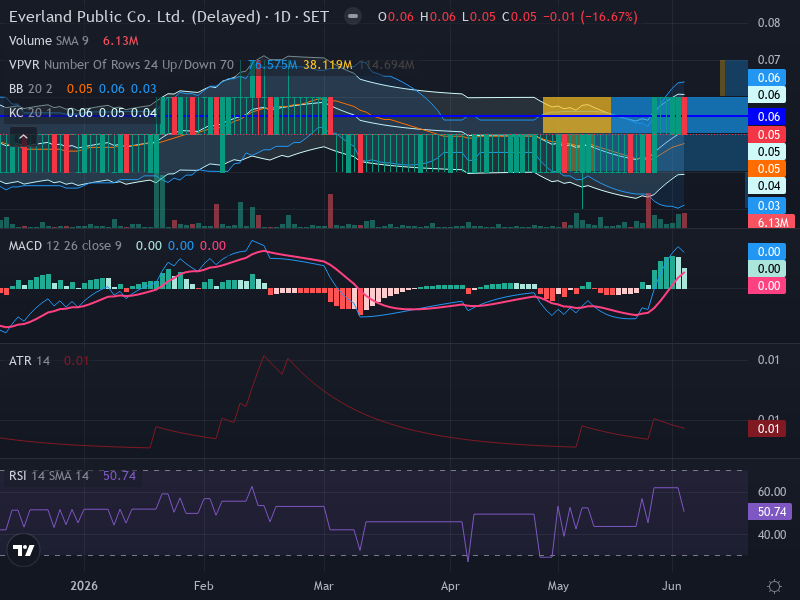
Task: Click the blue 0.00 MACD line label
Action: coord(767,252)
